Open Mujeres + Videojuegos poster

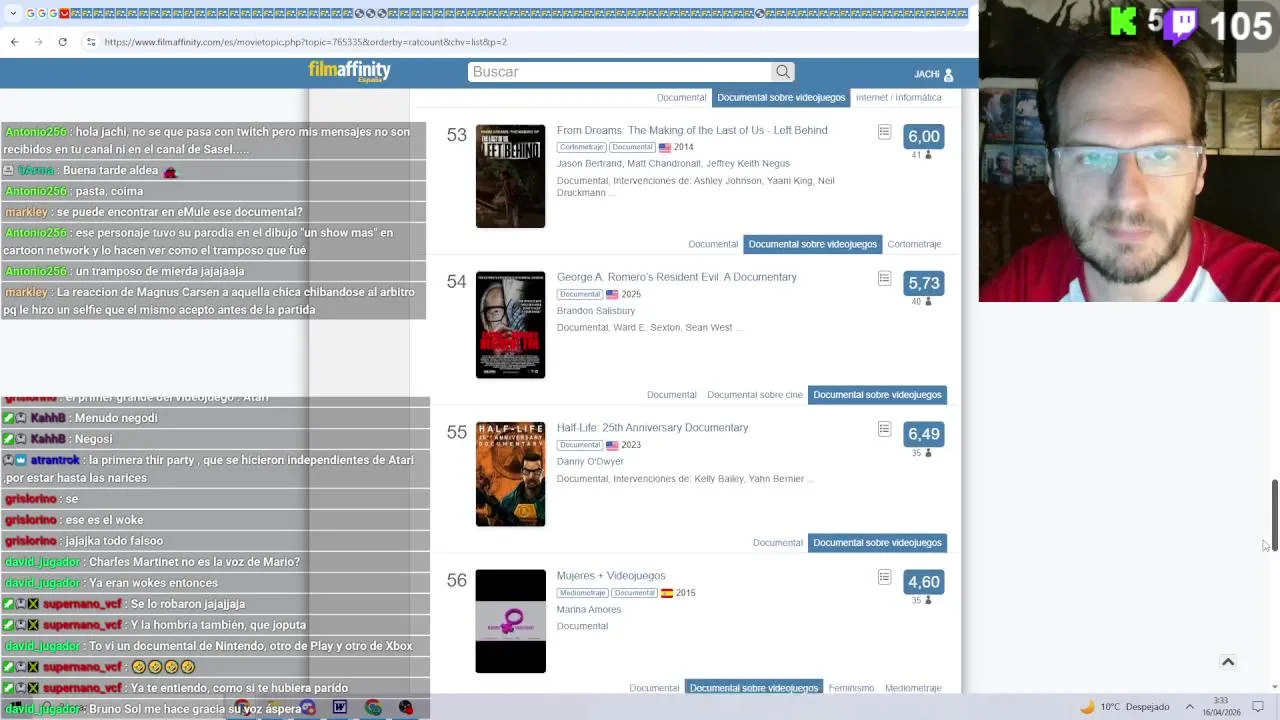coord(510,621)
